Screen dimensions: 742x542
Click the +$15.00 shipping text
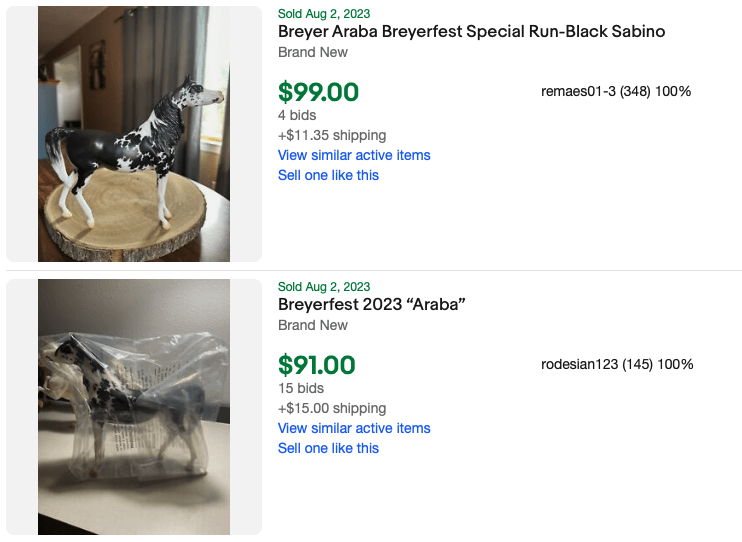[x=332, y=408]
